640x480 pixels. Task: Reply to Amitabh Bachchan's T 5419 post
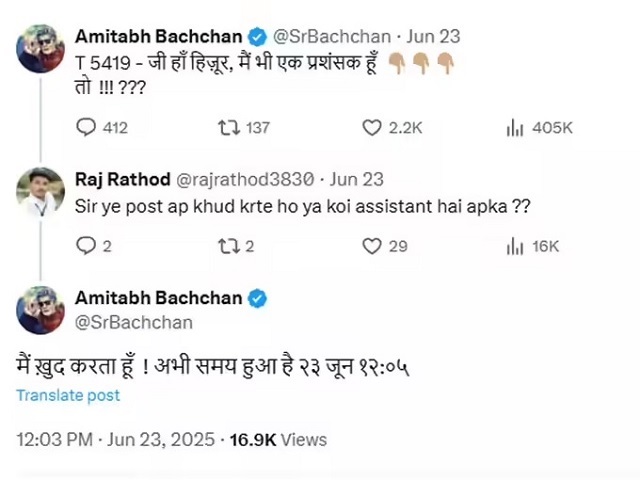tap(87, 128)
